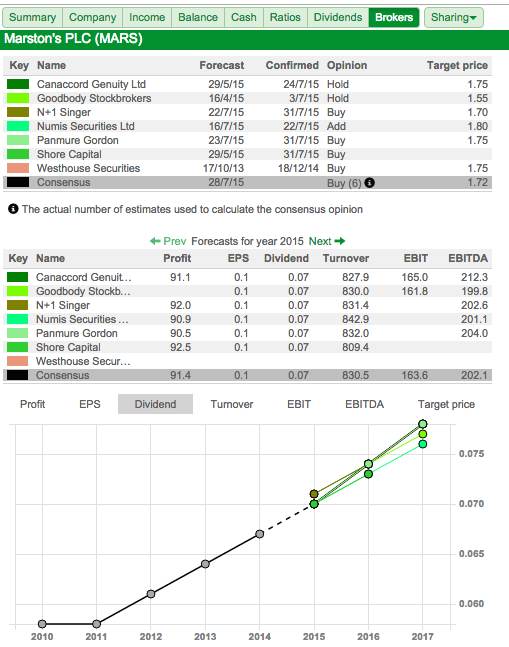Click 'Westhouse Securities' broker name
The image size is (509, 647).
[x=89, y=168]
